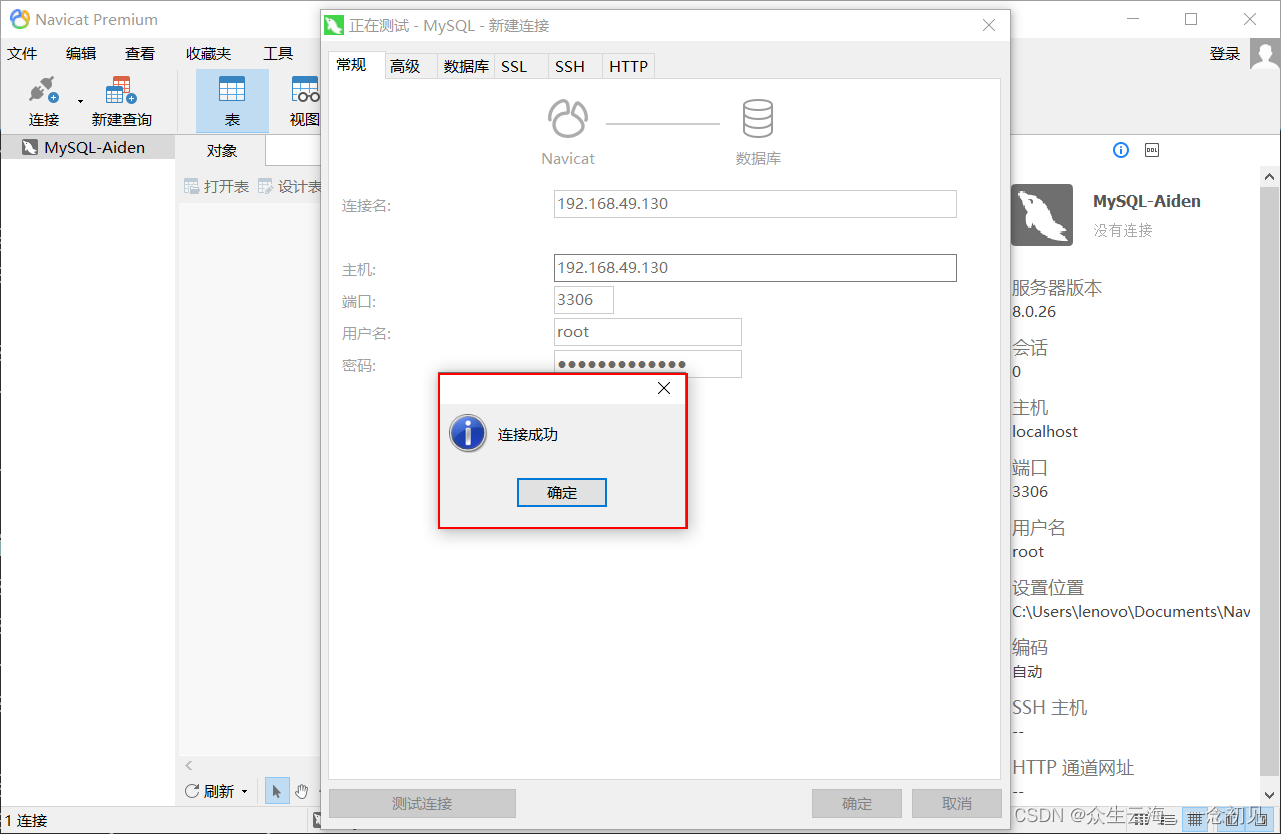The width and height of the screenshot is (1281, 834).
Task: Click the 刷新 refresh button
Action: click(210, 791)
